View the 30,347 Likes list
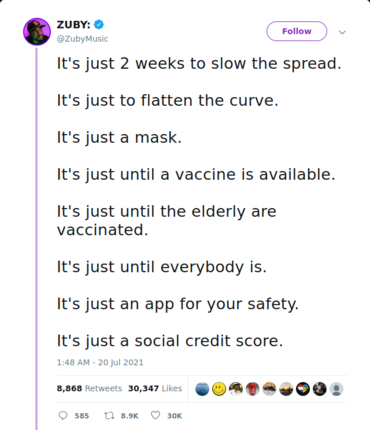Screen dimensions: 370x430 (155, 388)
